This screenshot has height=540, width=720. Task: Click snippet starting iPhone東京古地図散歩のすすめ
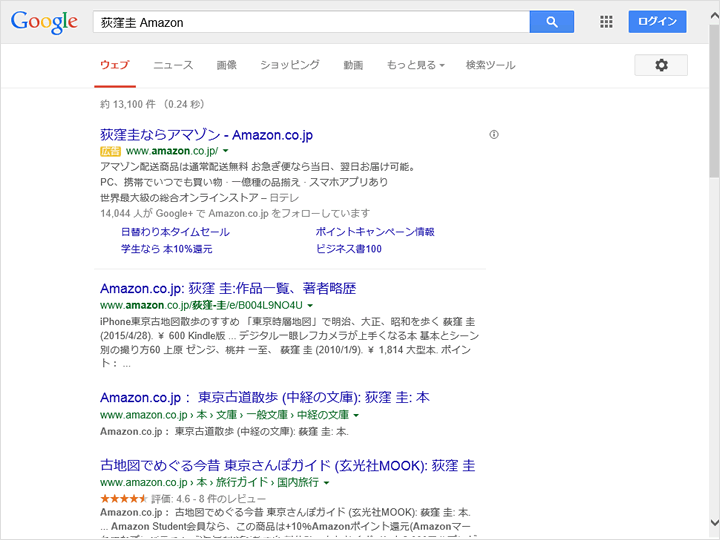point(289,343)
